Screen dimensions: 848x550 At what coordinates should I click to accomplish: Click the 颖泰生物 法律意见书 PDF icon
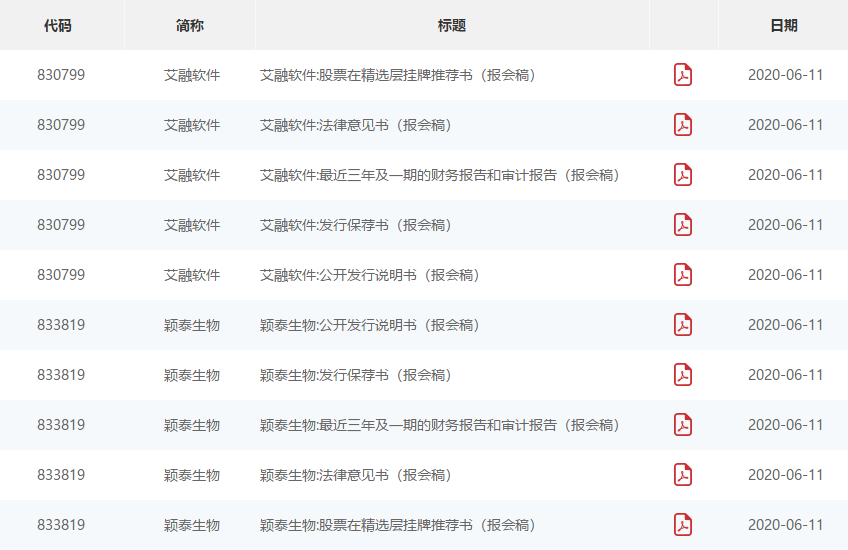coord(683,475)
